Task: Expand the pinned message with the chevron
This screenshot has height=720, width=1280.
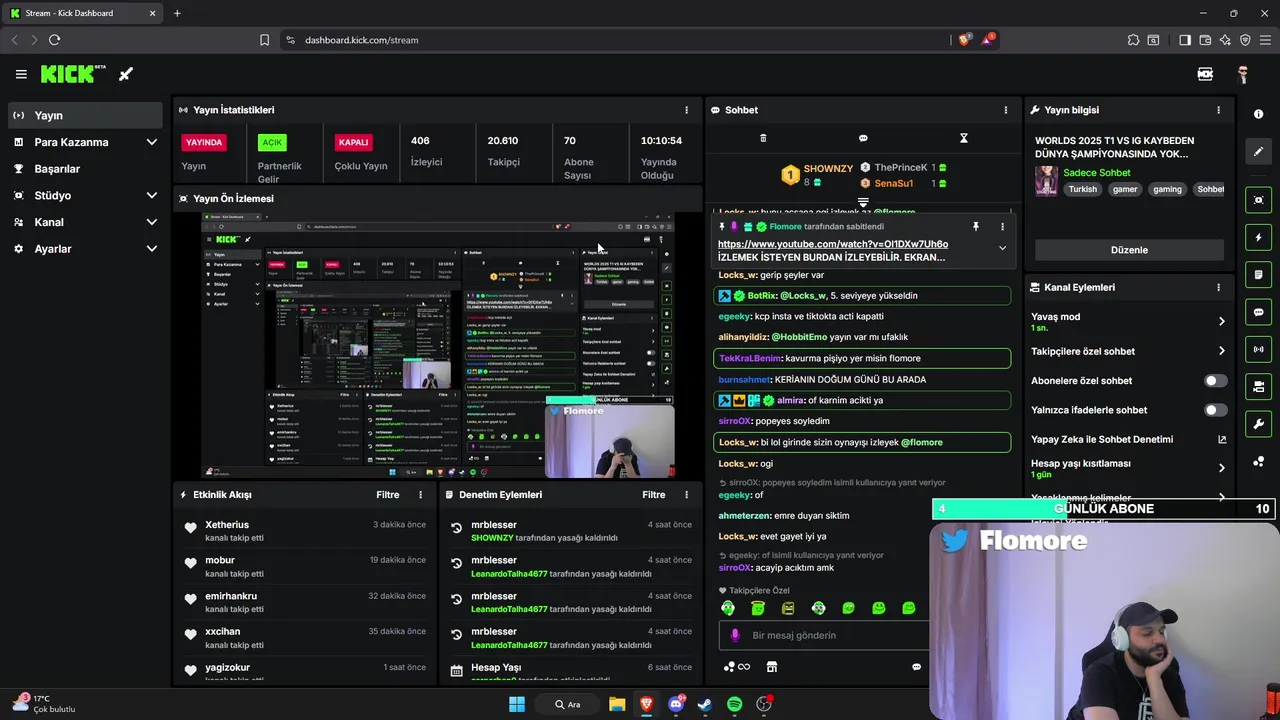Action: pos(1002,248)
